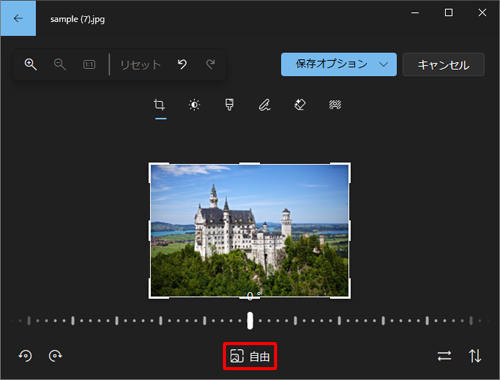Image resolution: width=500 pixels, height=380 pixels.
Task: Close the photo editor window
Action: click(482, 13)
